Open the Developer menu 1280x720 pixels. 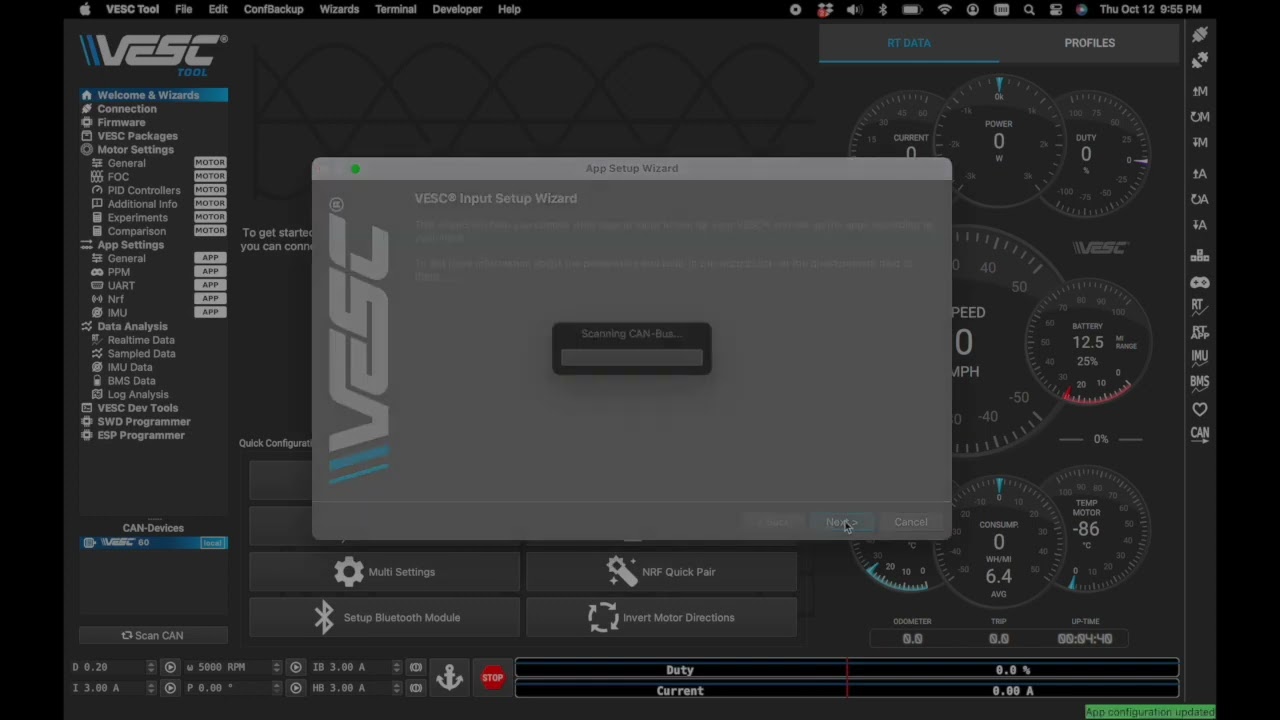pos(457,9)
